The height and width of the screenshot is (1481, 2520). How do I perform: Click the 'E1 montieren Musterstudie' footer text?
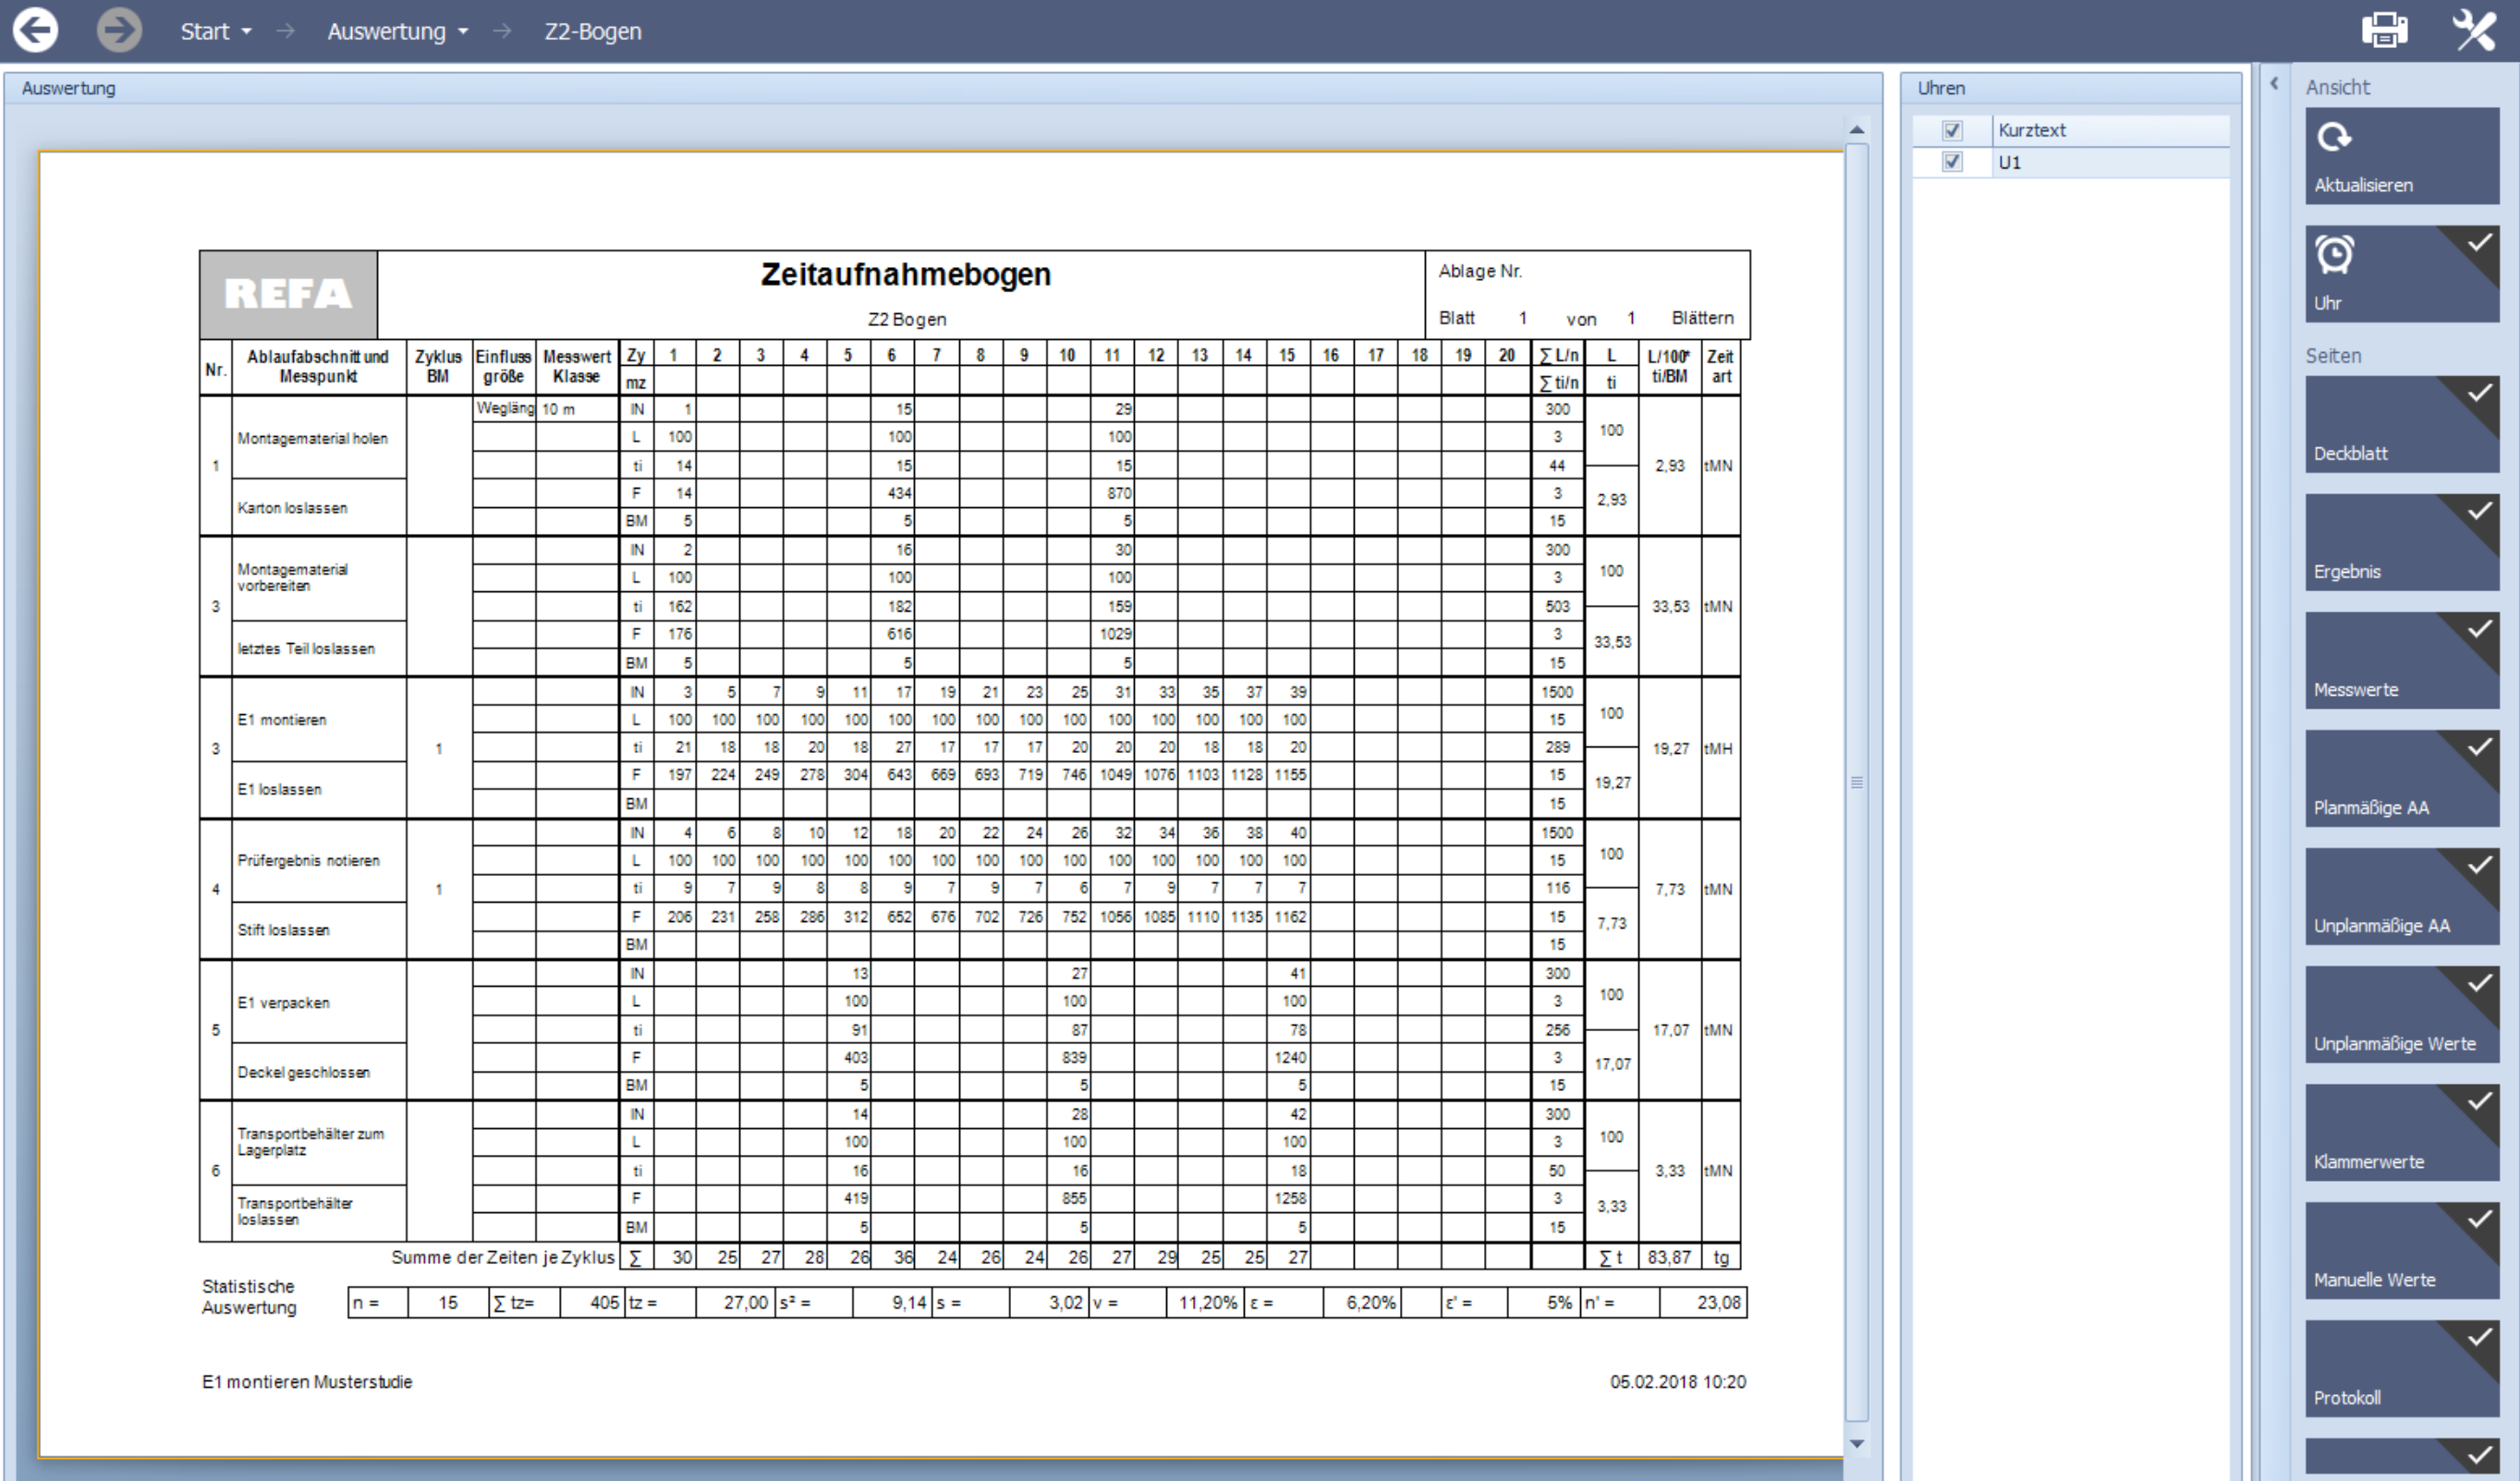pyautogui.click(x=307, y=1382)
